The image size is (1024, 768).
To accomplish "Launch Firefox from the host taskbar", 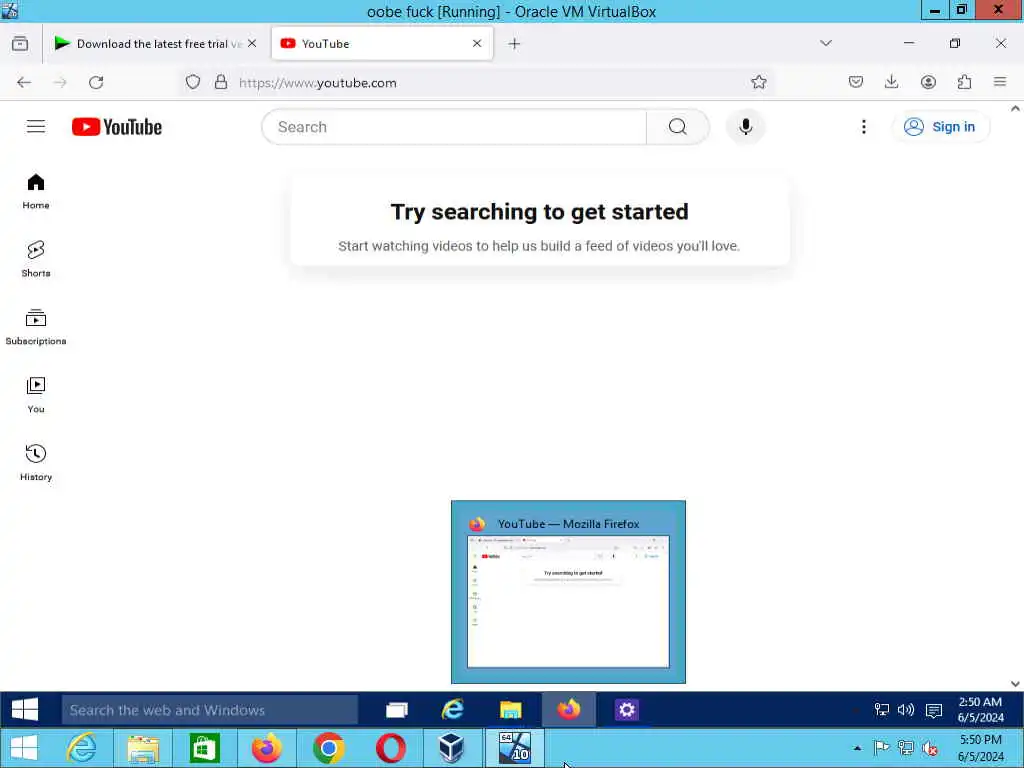I will 266,748.
